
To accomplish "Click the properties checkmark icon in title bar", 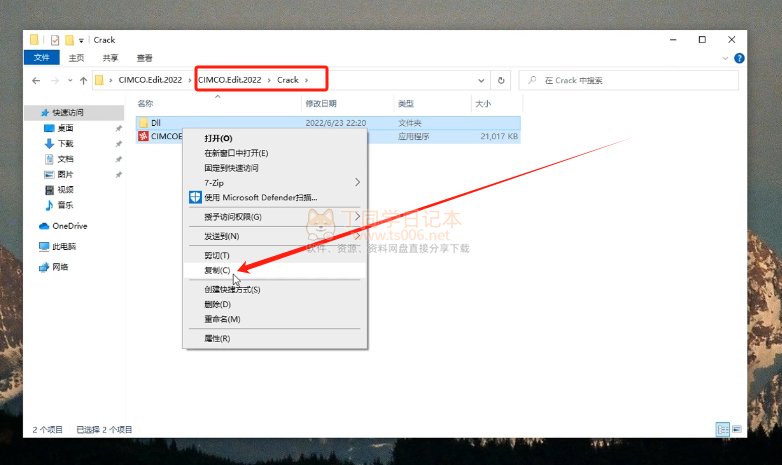I will [x=55, y=40].
